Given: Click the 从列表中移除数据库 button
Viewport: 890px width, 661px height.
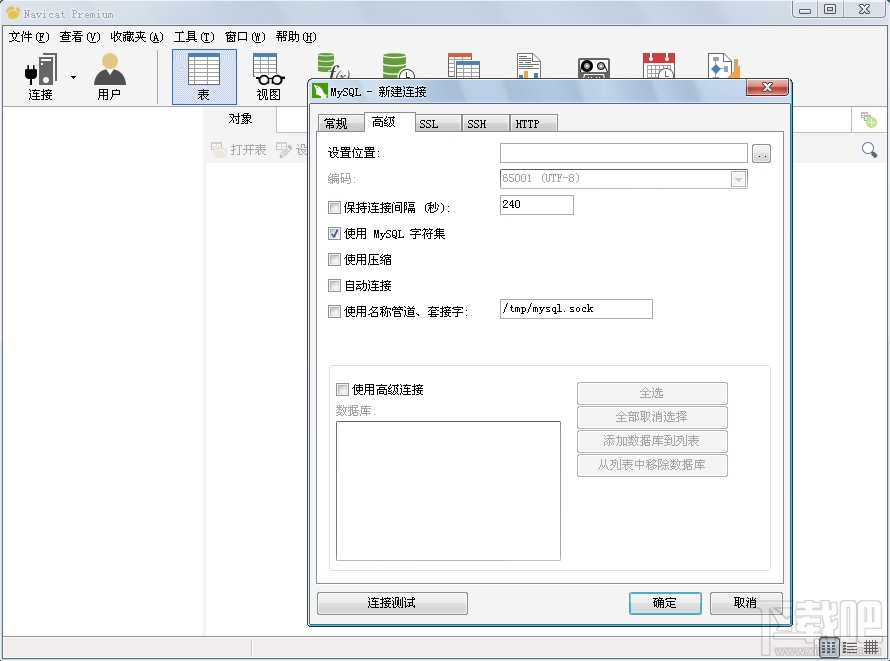Looking at the screenshot, I should click(x=652, y=465).
